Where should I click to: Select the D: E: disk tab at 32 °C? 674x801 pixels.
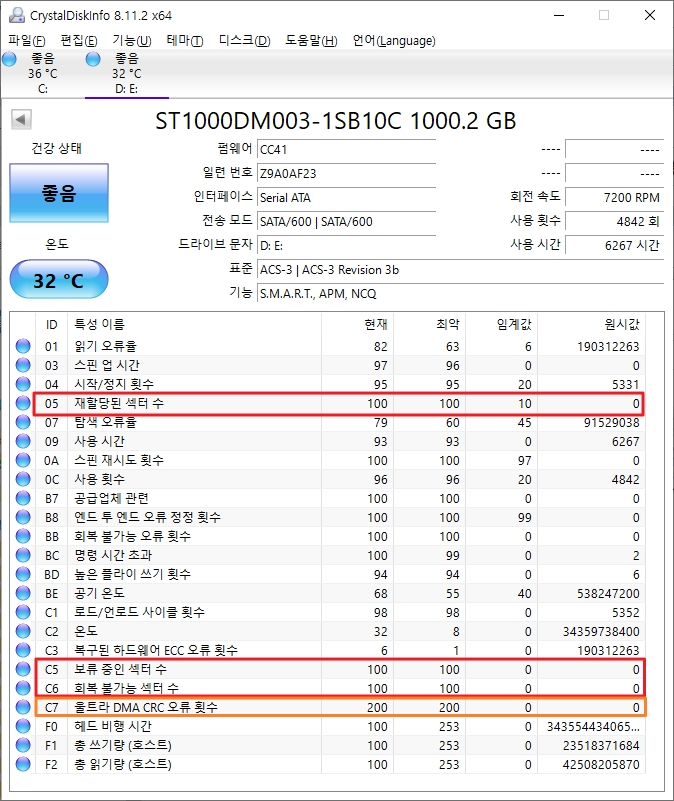pos(127,74)
